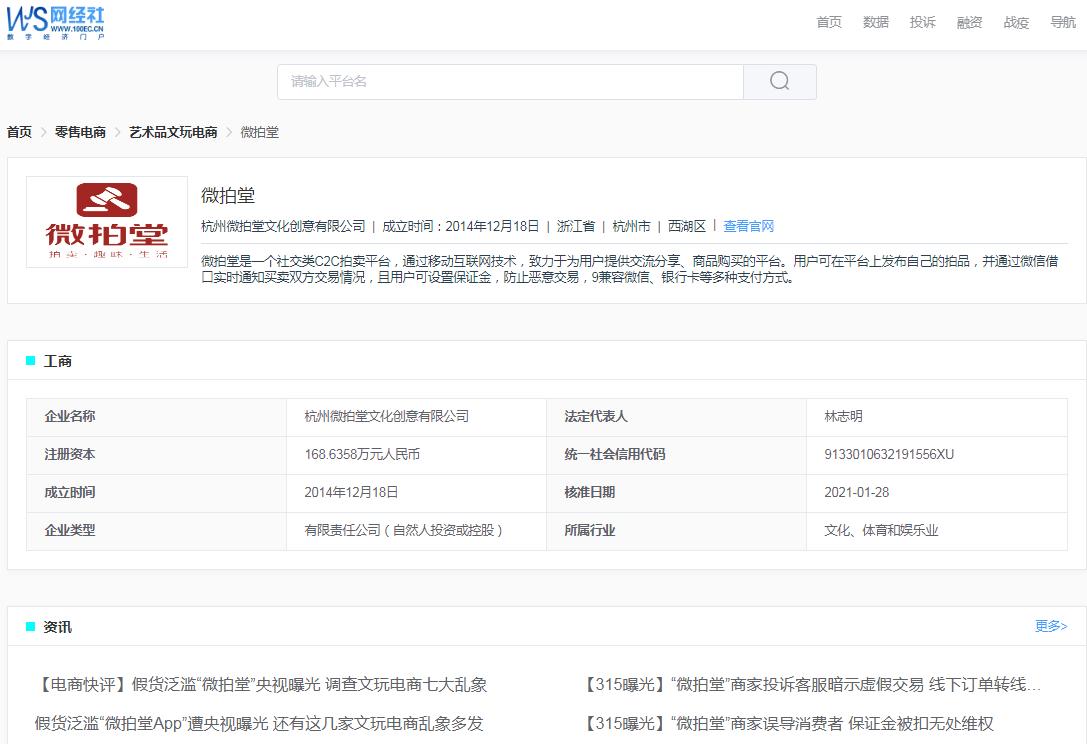The image size is (1087, 744).
Task: Click 首页 in the breadcrumb trail
Action: pos(17,131)
